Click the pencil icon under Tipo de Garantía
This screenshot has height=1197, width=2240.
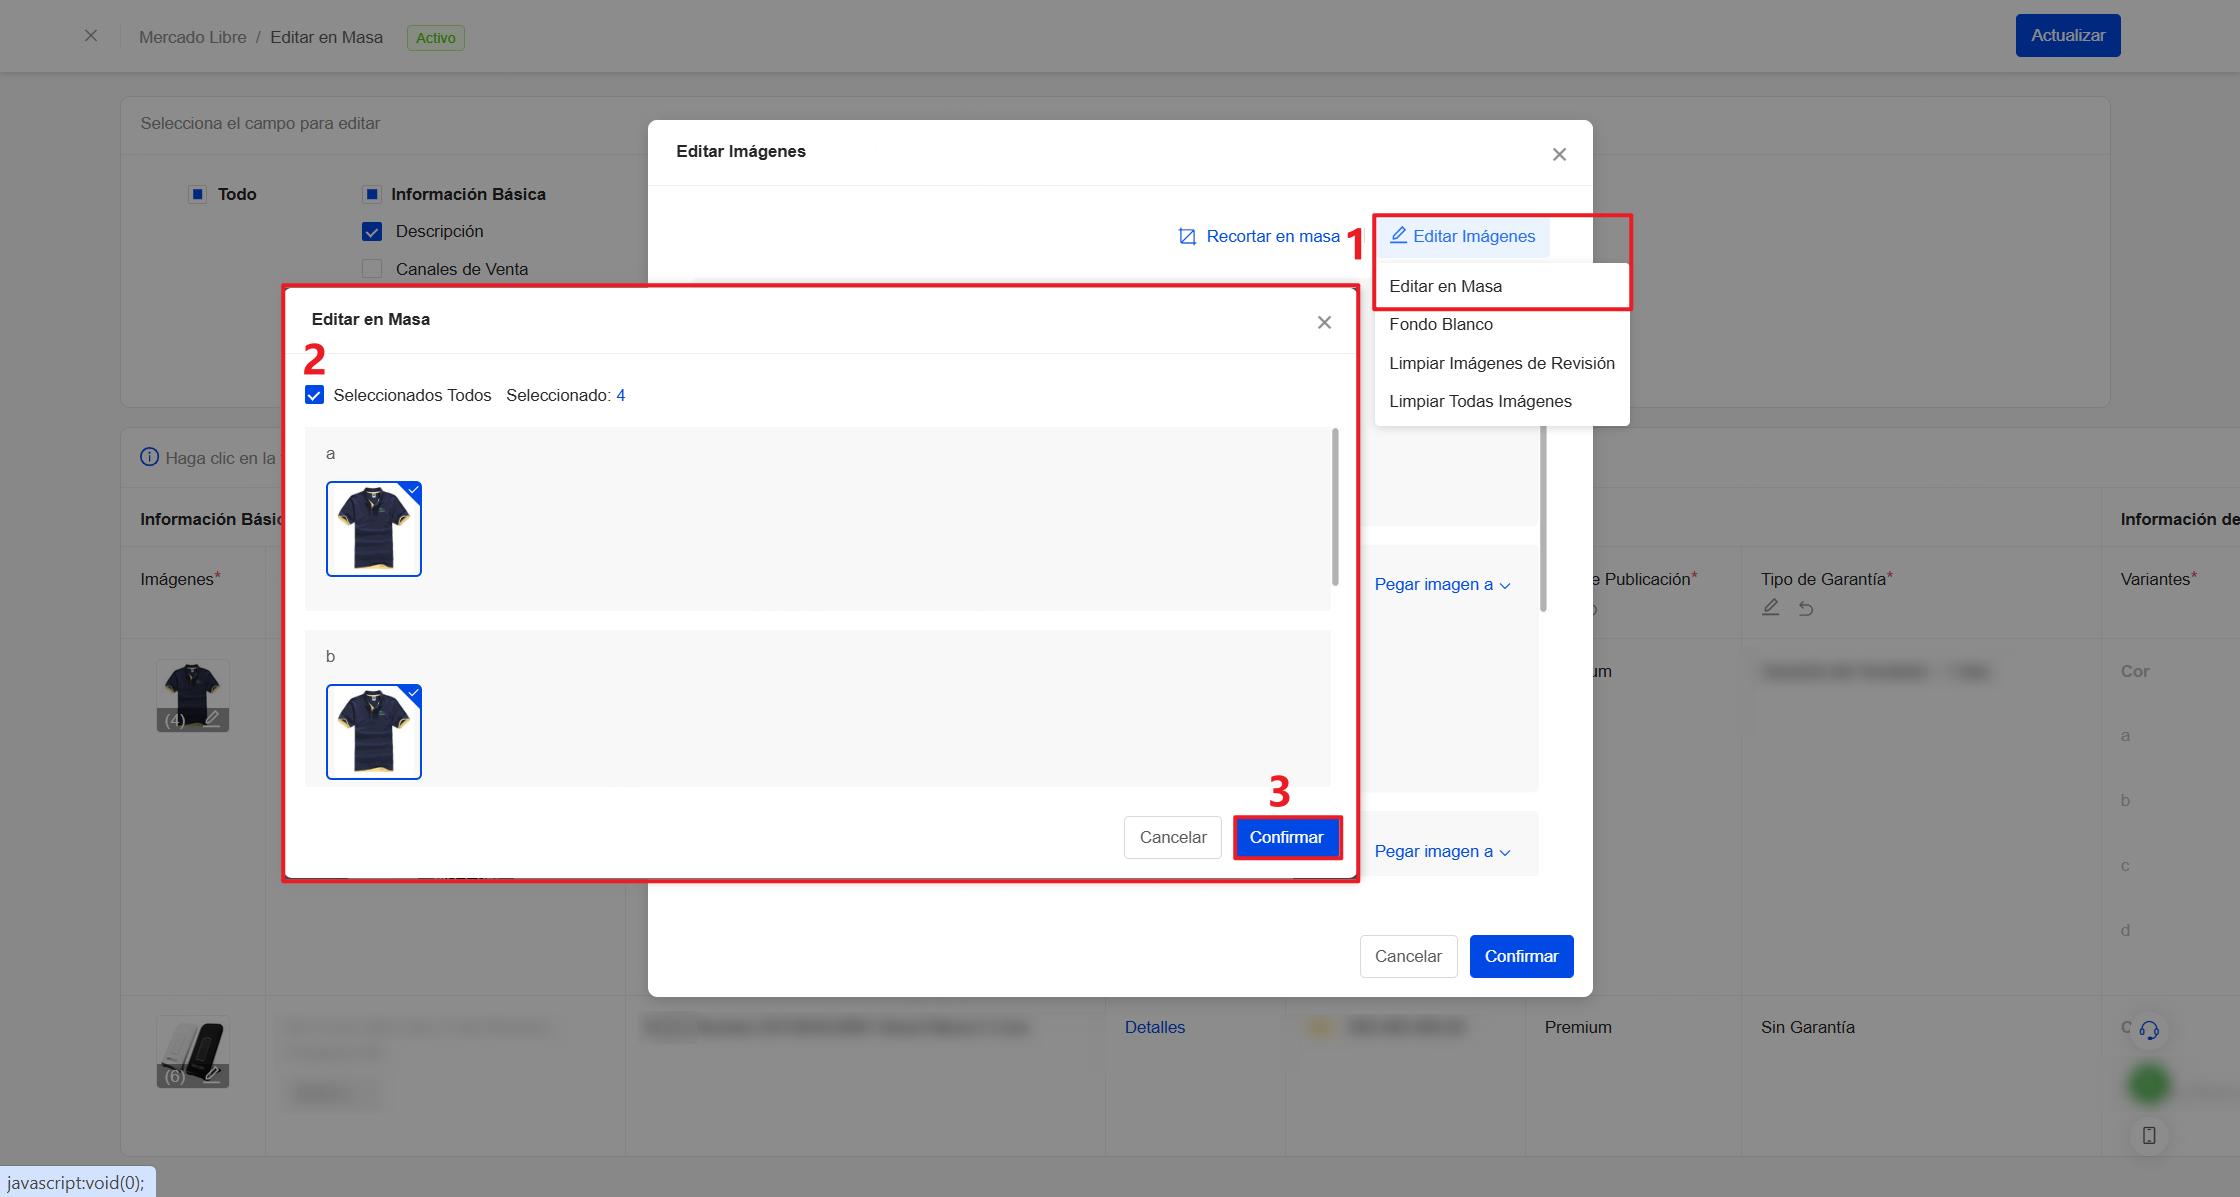tap(1770, 607)
